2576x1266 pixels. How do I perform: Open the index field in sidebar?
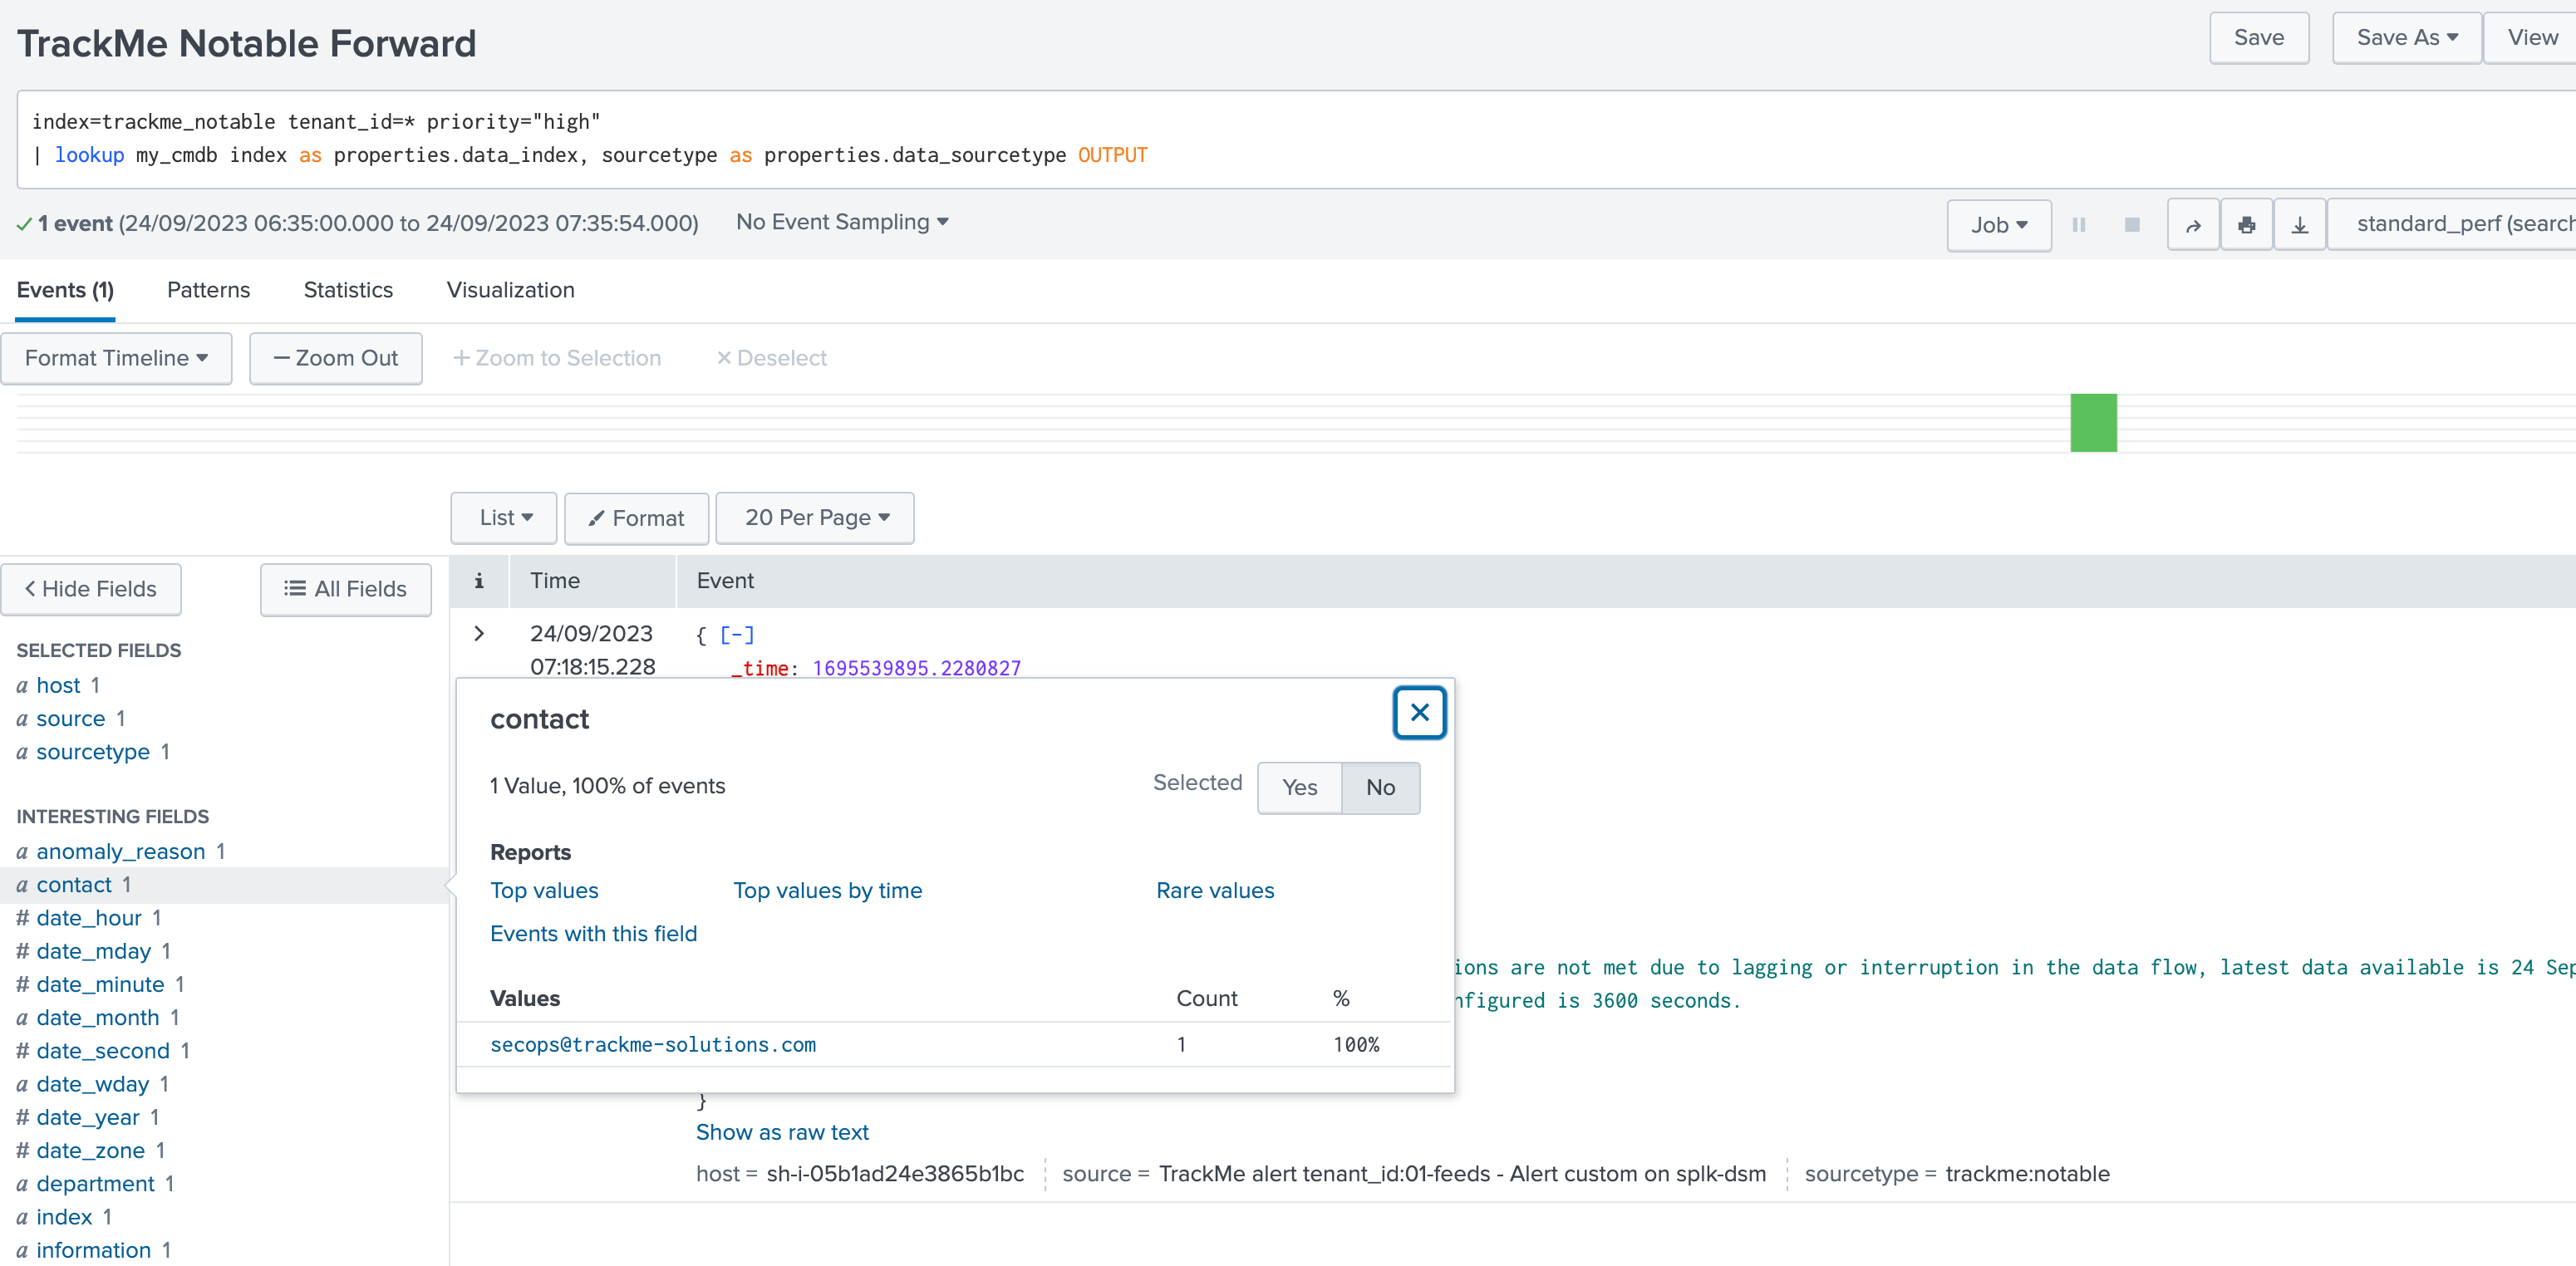(x=64, y=1216)
